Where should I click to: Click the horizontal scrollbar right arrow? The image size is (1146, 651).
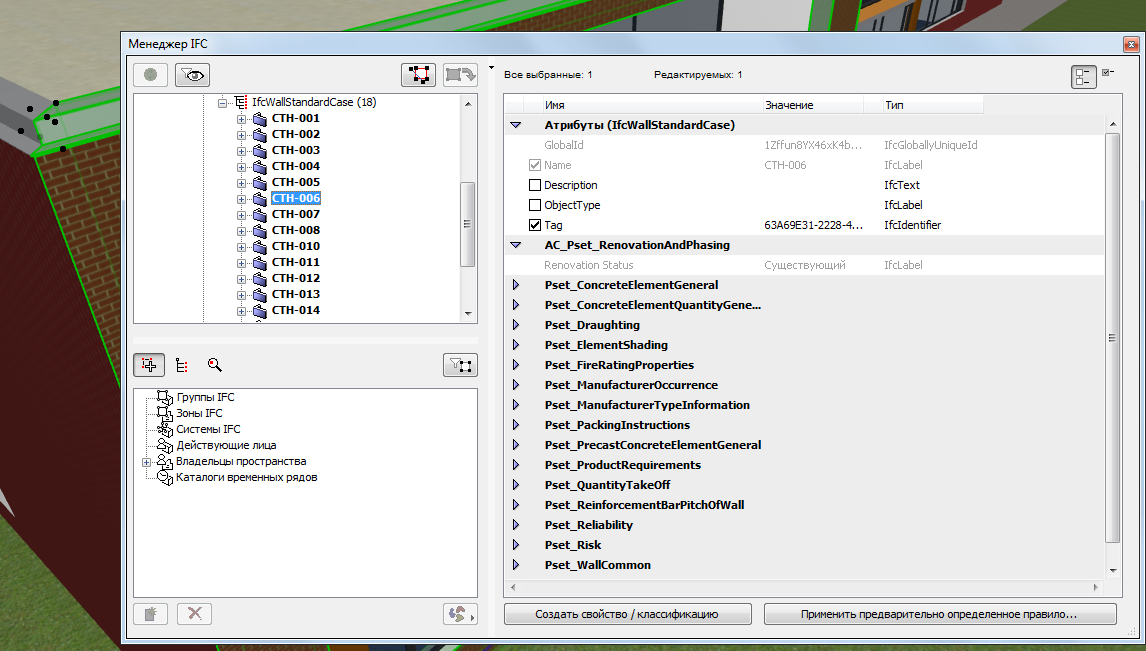coord(1095,587)
